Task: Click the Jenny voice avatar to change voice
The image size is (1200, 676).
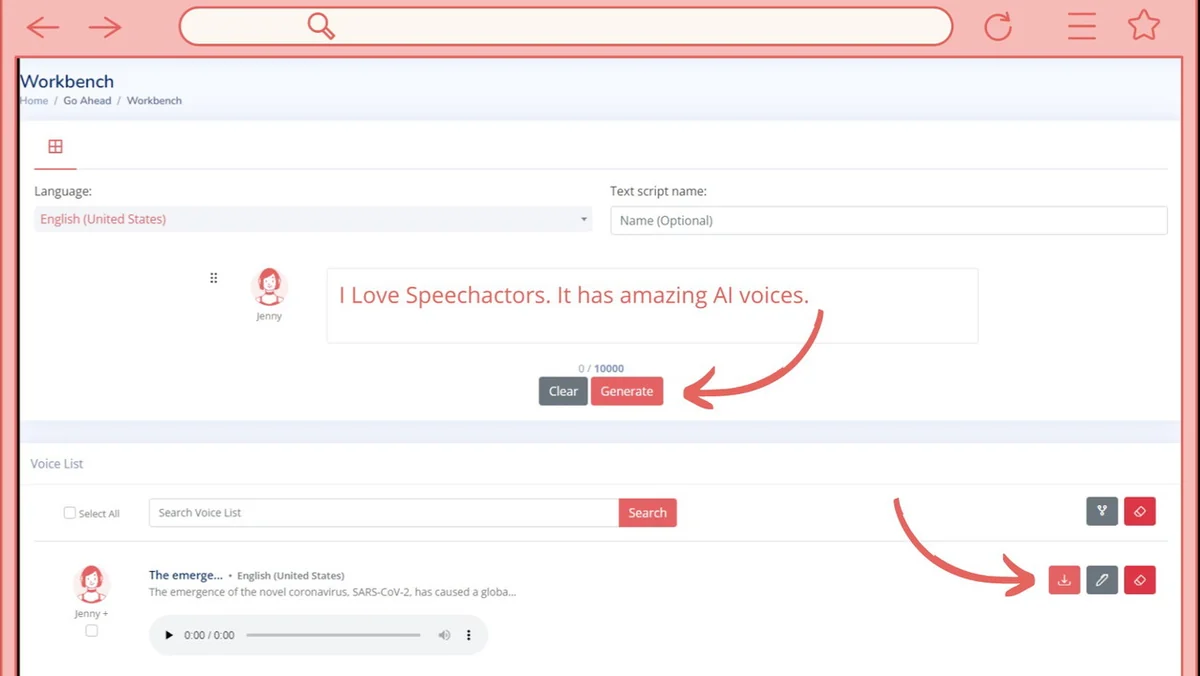Action: point(269,287)
